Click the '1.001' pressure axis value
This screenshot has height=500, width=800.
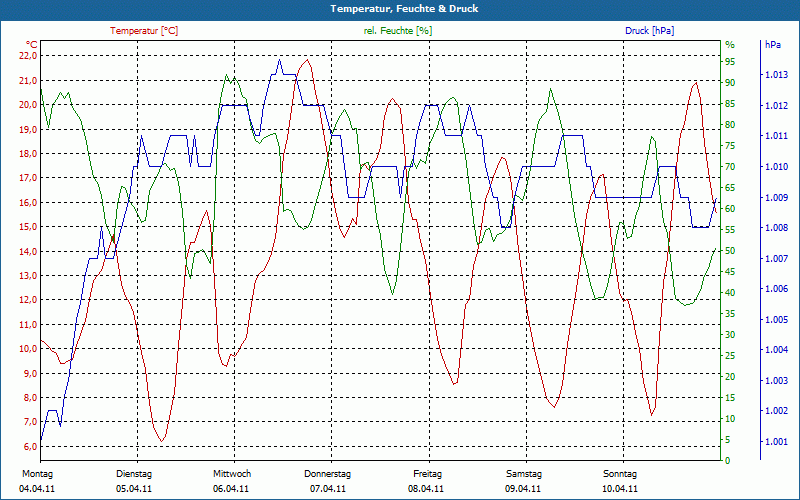(776, 442)
